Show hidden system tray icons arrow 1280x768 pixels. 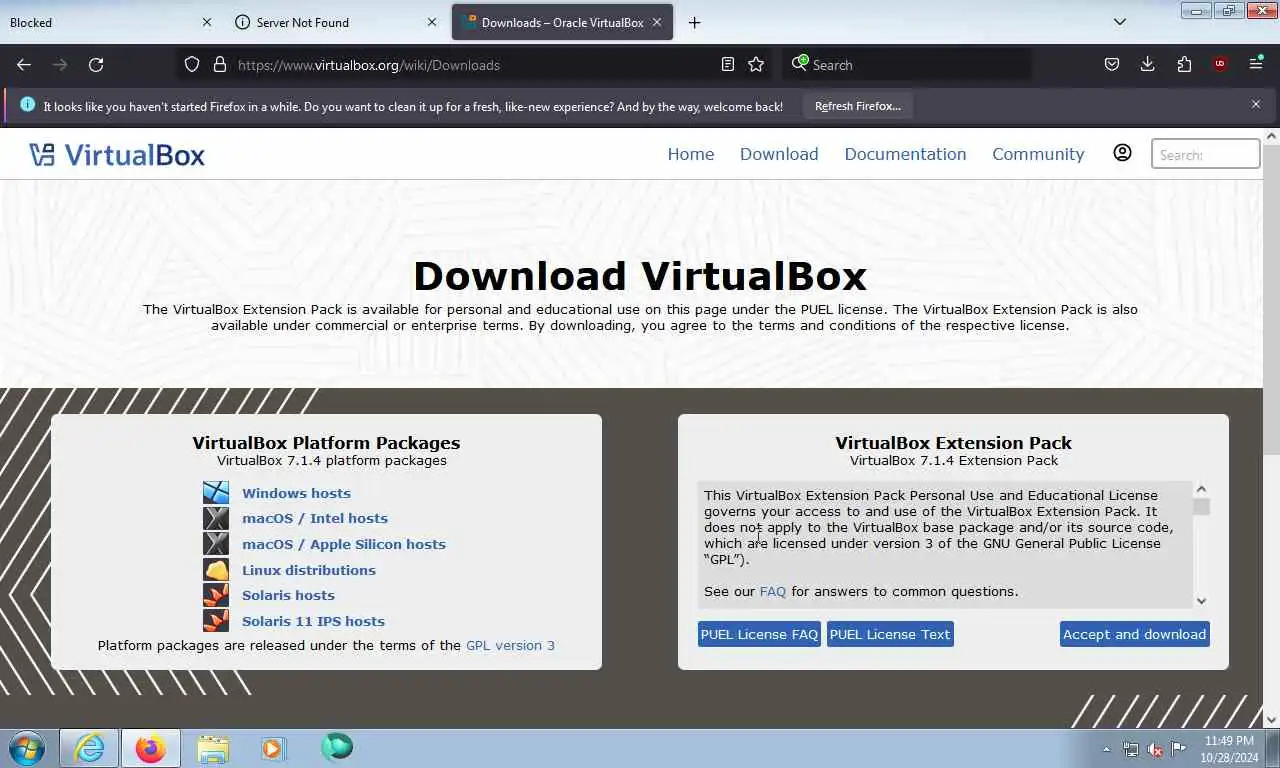(1106, 749)
